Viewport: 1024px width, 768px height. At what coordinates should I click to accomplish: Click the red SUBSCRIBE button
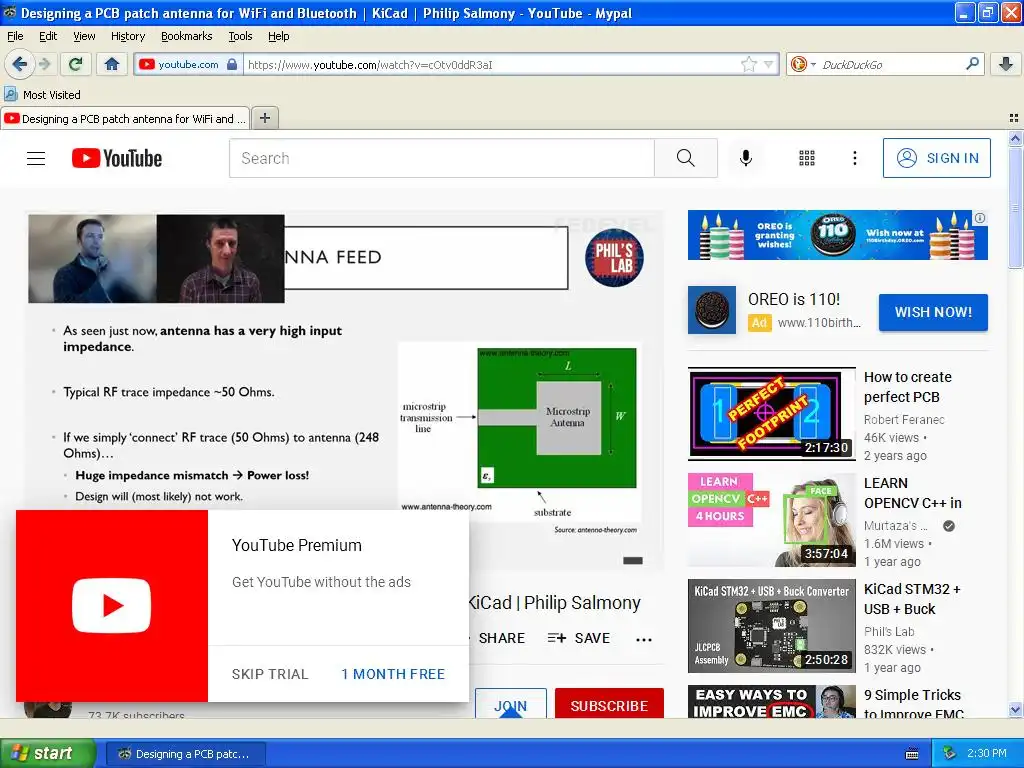pos(609,703)
